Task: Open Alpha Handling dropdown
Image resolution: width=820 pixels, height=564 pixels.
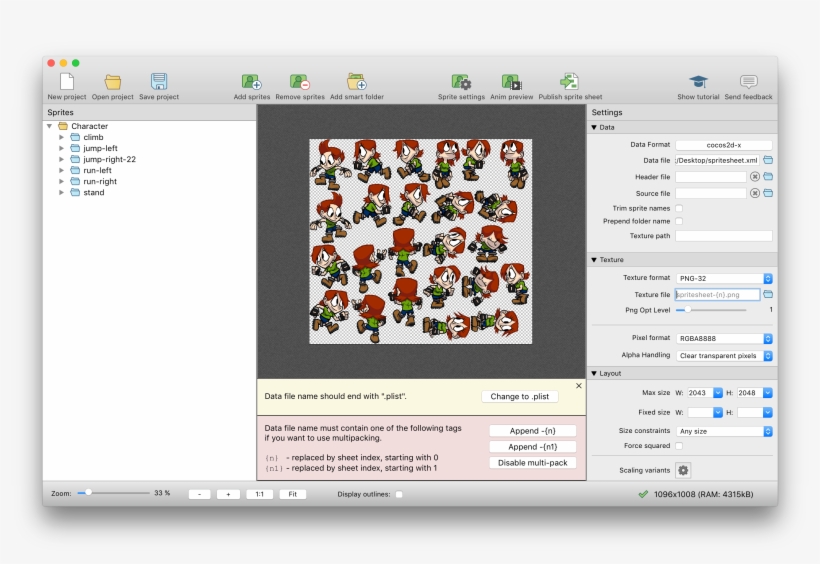Action: coord(724,356)
